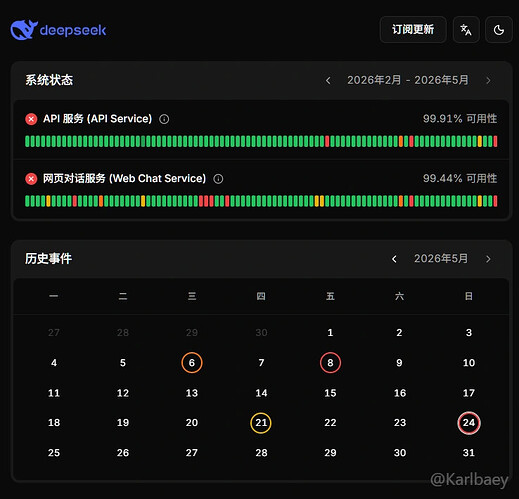The height and width of the screenshot is (499, 519).
Task: Click the 99.91% 可用性 text
Action: [x=460, y=119]
